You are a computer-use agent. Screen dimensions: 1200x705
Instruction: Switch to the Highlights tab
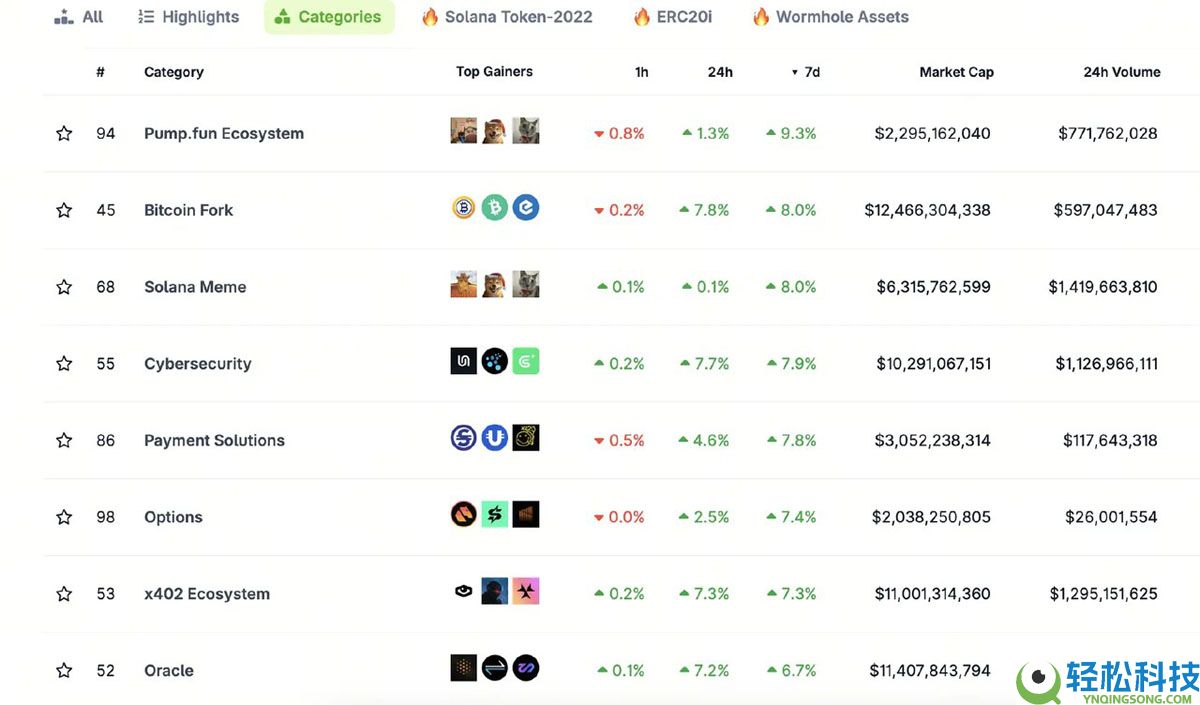point(188,17)
